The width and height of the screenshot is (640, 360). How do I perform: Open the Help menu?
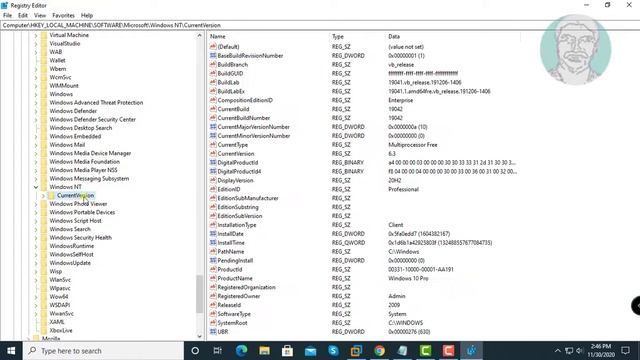(87, 16)
